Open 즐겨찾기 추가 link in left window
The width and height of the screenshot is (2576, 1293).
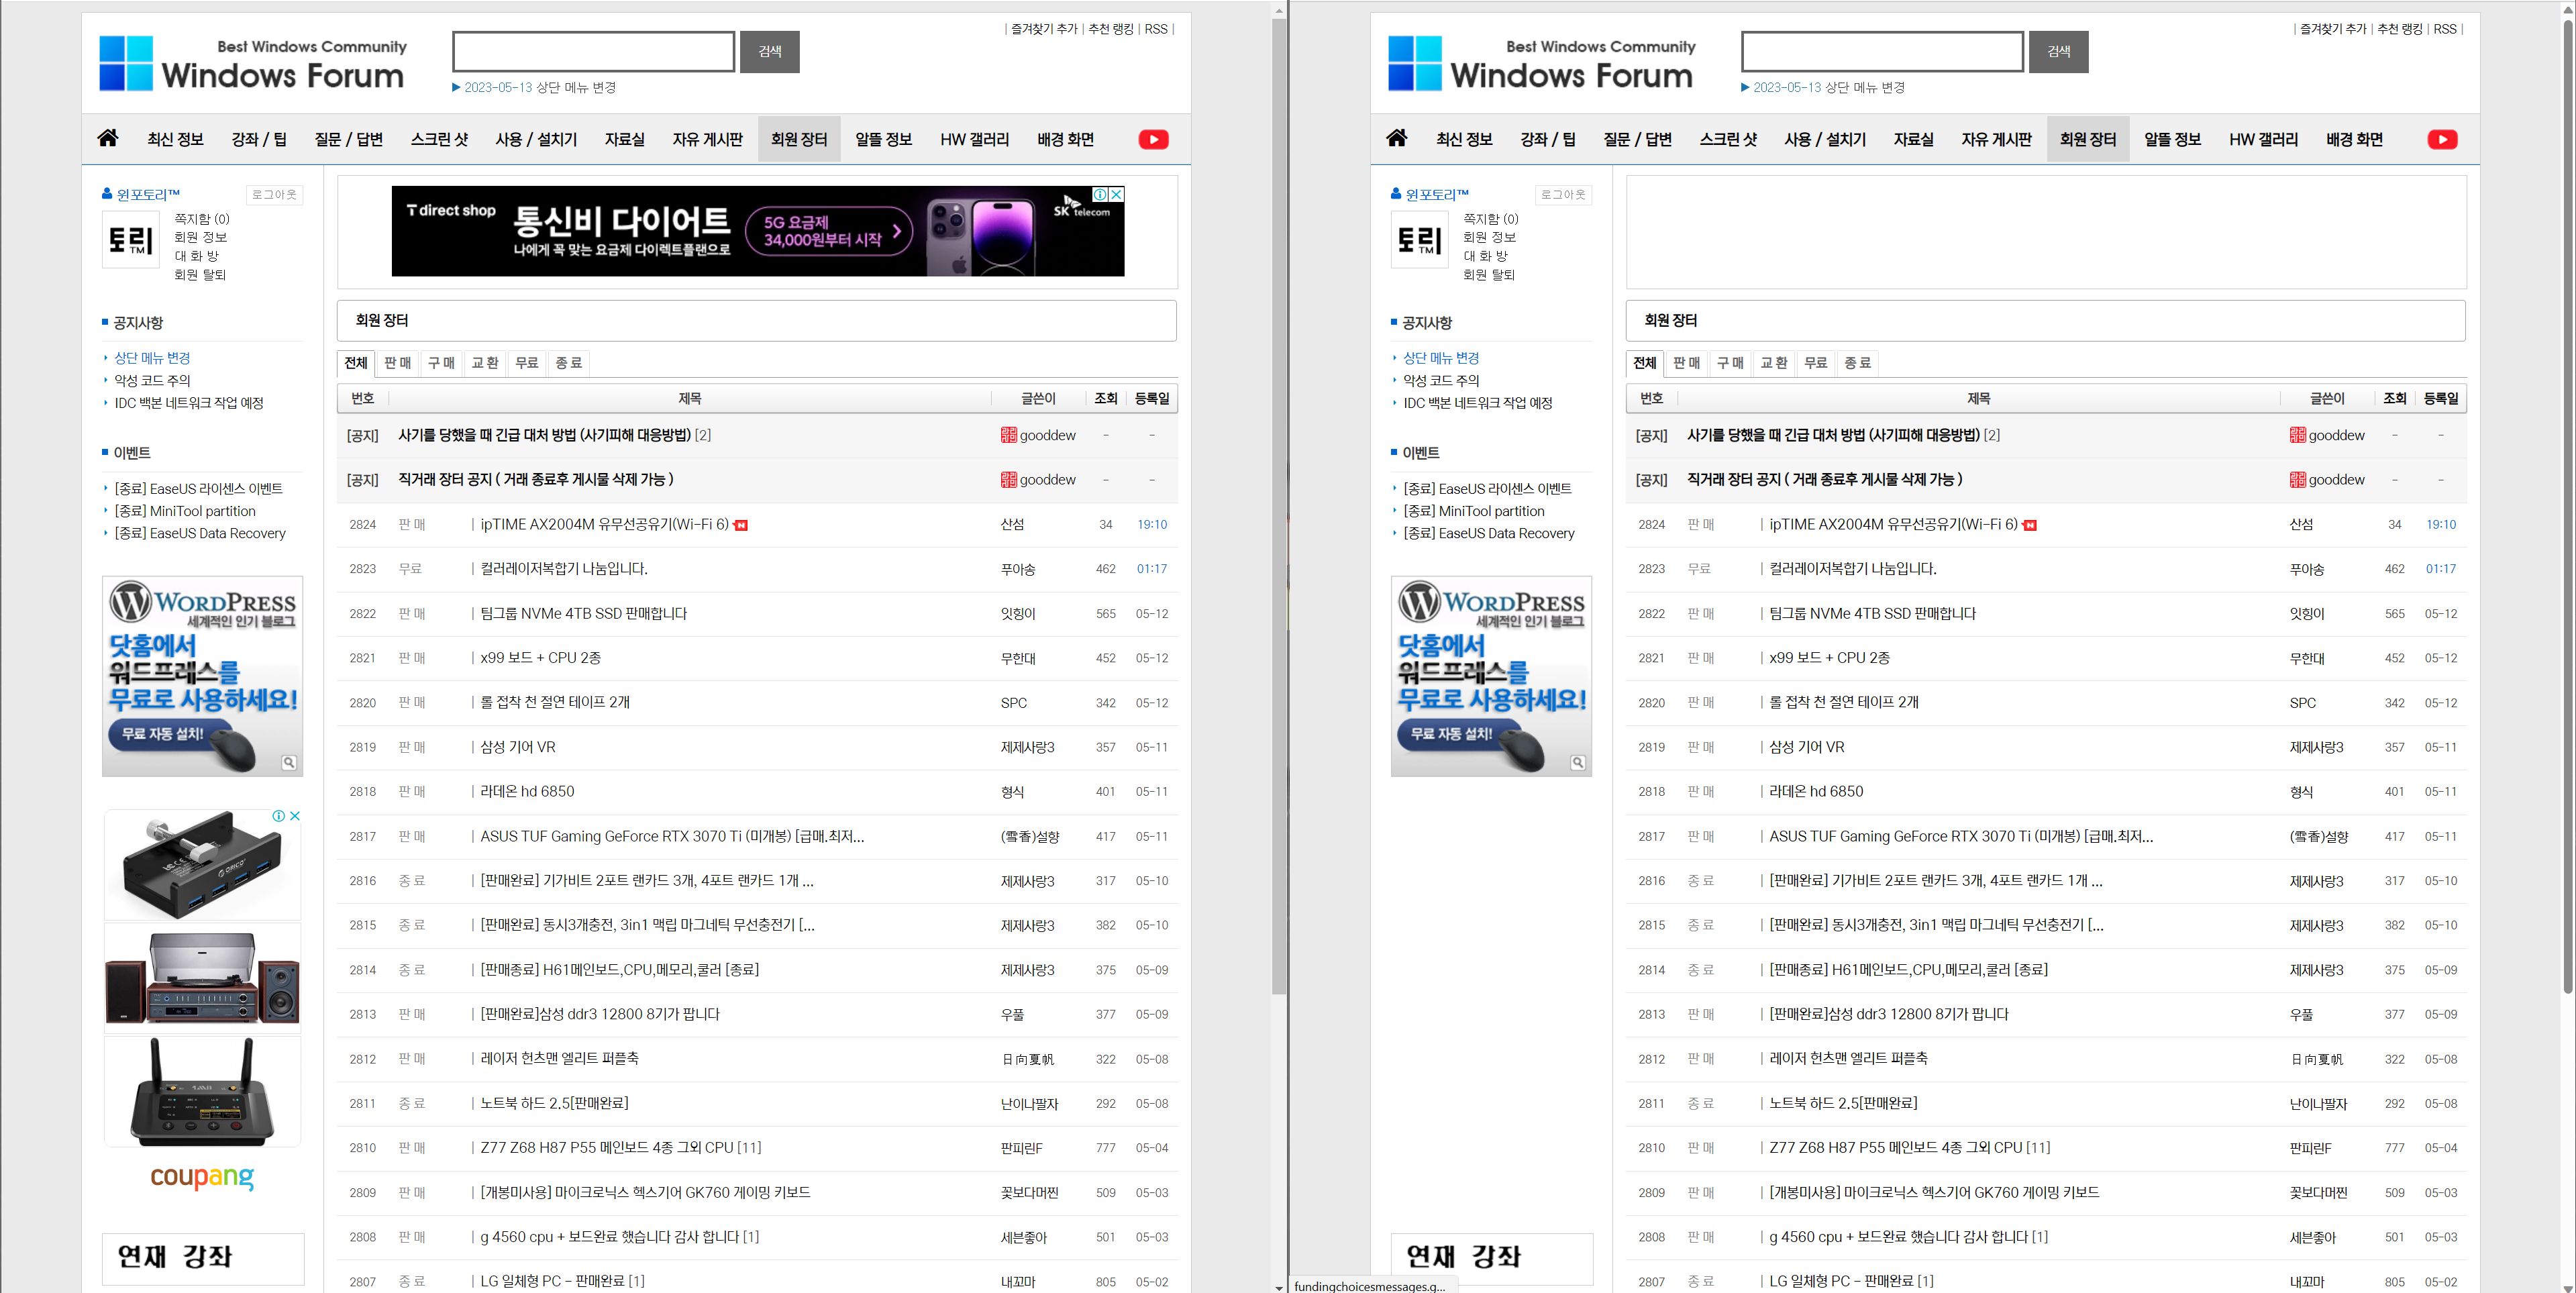tap(1044, 29)
